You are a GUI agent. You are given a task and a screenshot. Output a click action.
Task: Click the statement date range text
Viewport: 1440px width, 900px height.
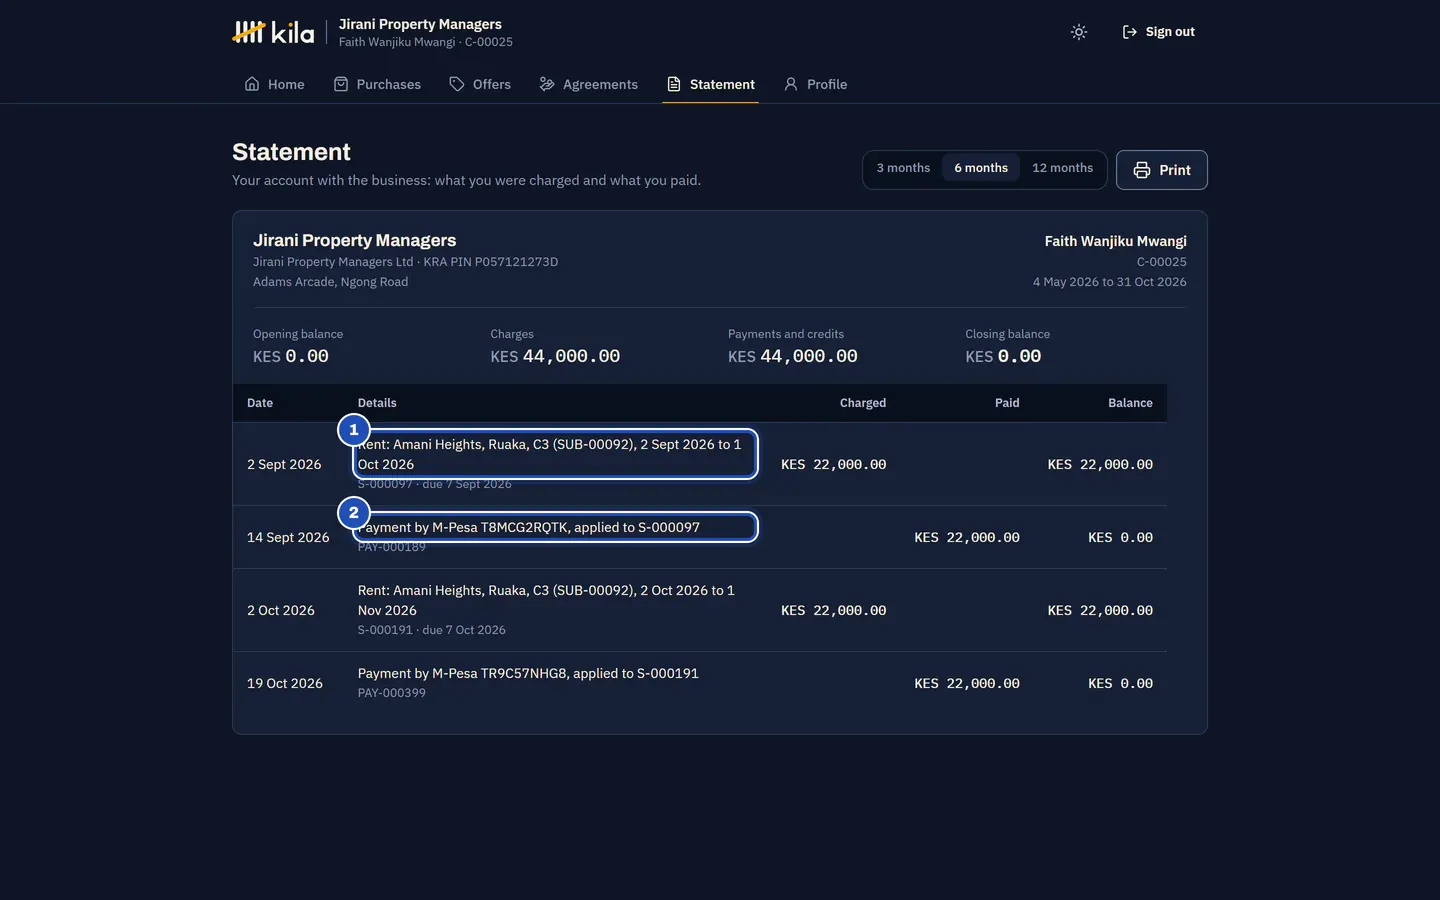click(x=1109, y=282)
